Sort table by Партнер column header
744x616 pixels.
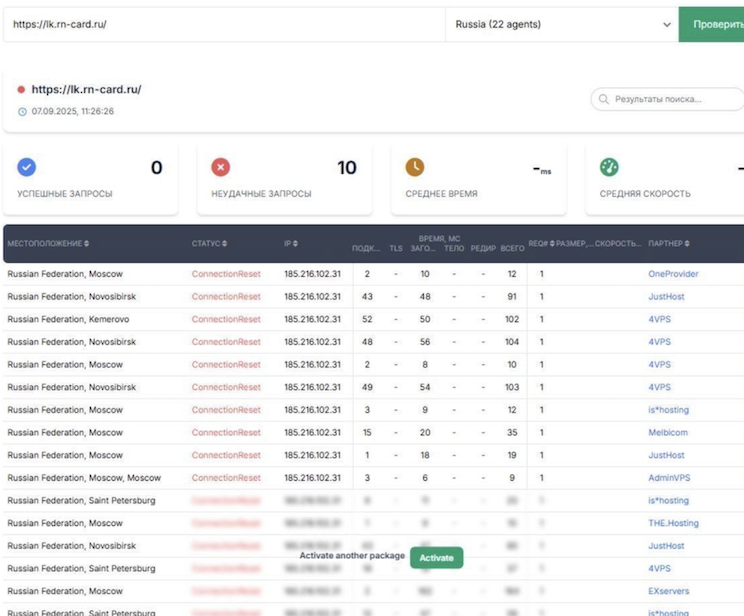point(668,244)
